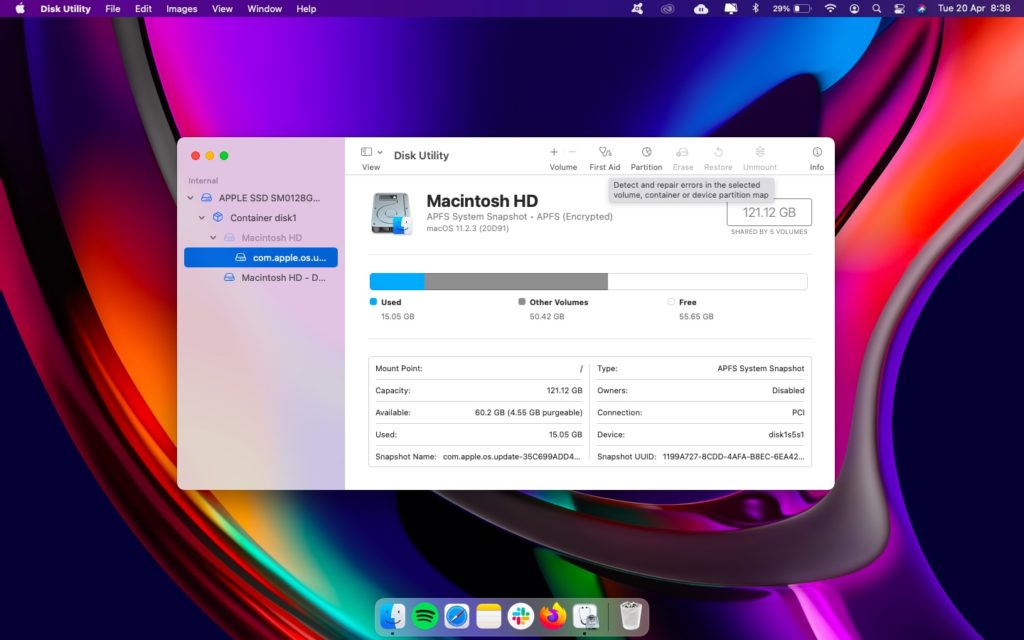Viewport: 1024px width, 640px height.
Task: Collapse the Macintosh HD tree entry
Action: click(x=213, y=237)
